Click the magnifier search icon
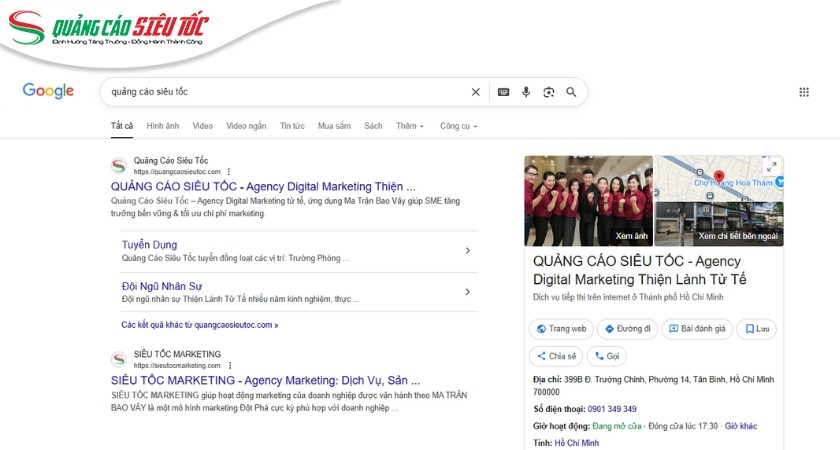The width and height of the screenshot is (840, 450). (571, 92)
